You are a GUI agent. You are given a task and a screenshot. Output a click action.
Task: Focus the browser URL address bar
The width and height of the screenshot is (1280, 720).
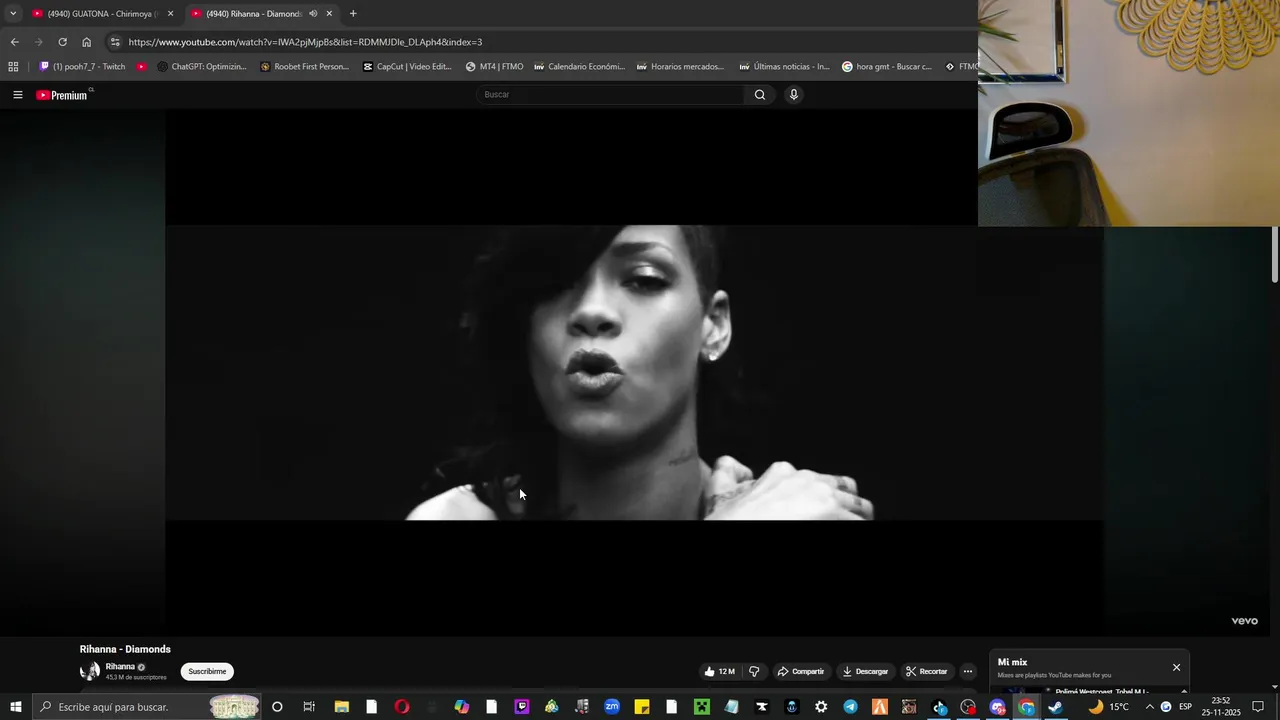coord(540,42)
